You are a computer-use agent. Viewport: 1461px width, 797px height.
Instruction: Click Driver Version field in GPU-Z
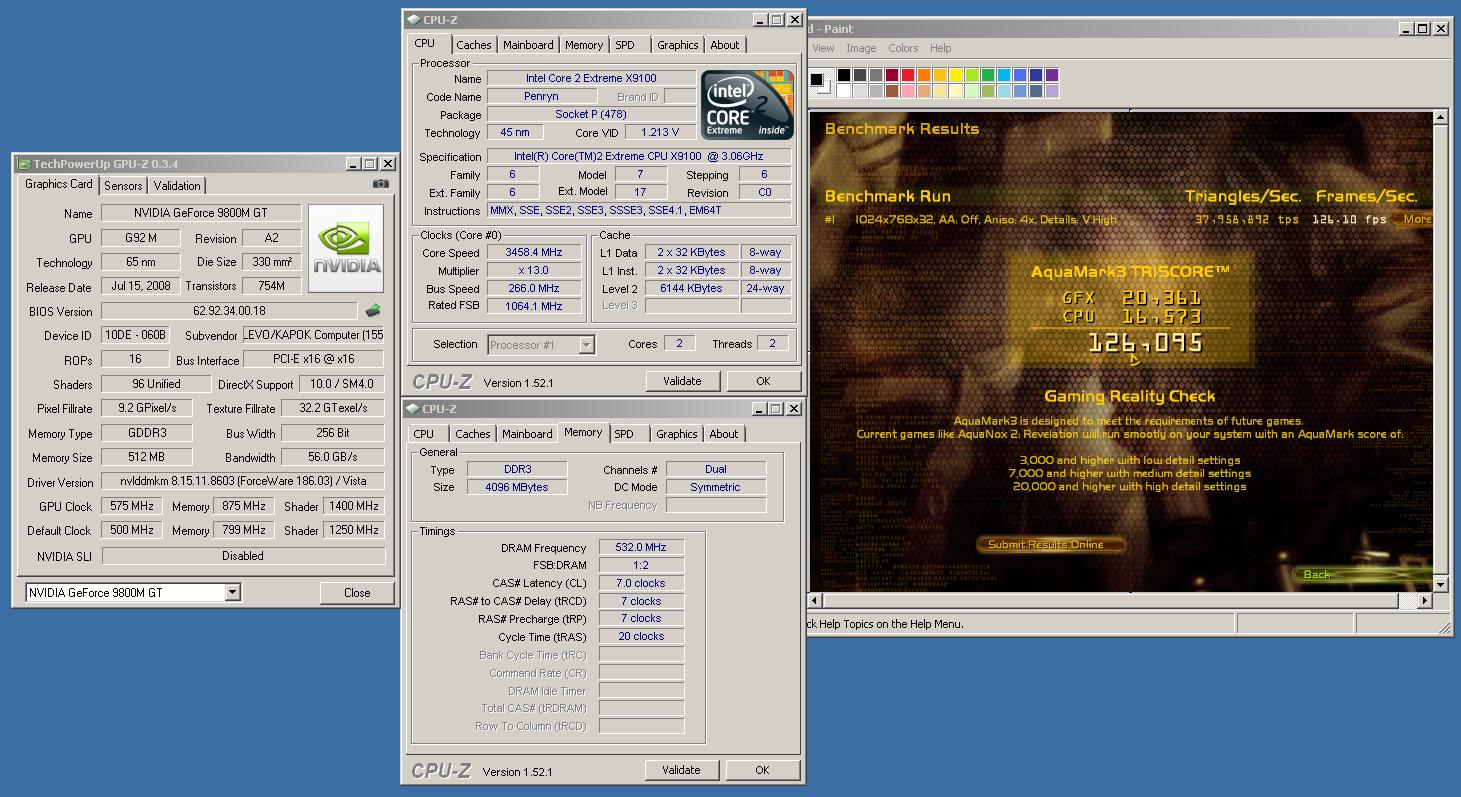(243, 482)
